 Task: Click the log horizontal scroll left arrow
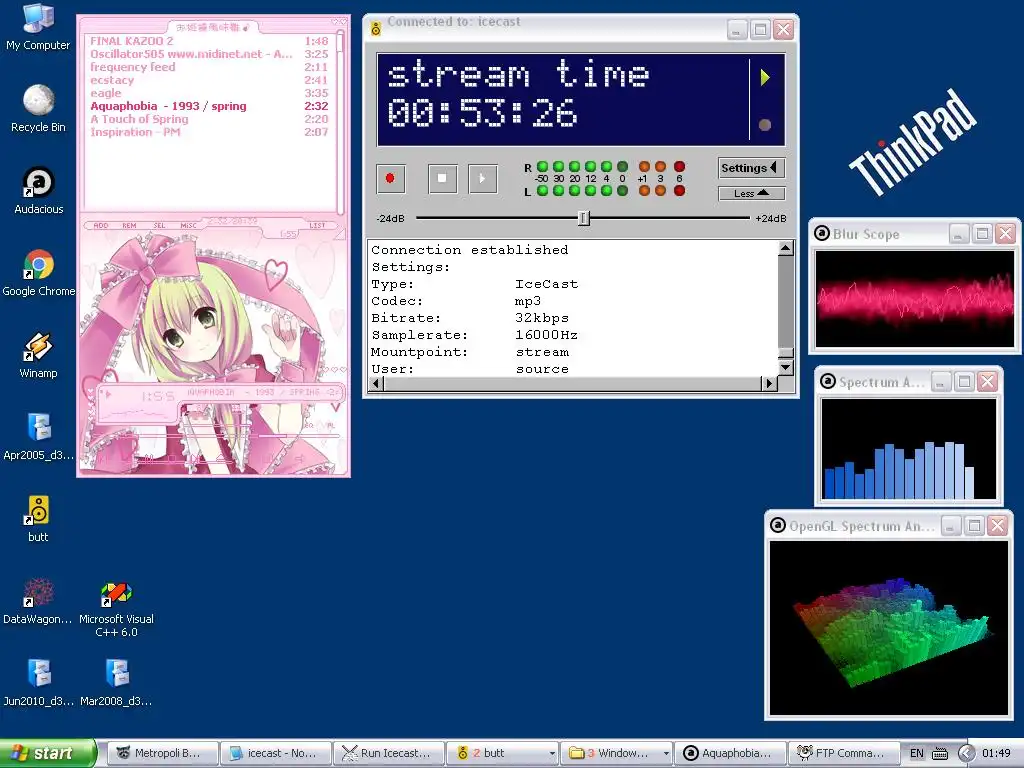[376, 383]
